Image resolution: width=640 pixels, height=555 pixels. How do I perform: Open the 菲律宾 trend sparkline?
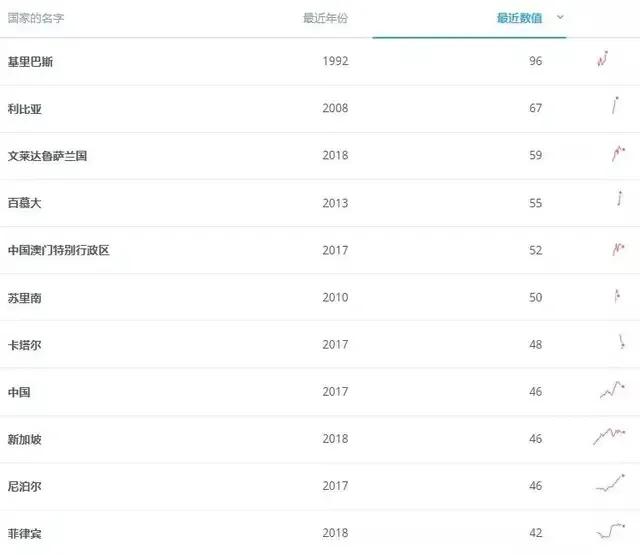pyautogui.click(x=610, y=530)
